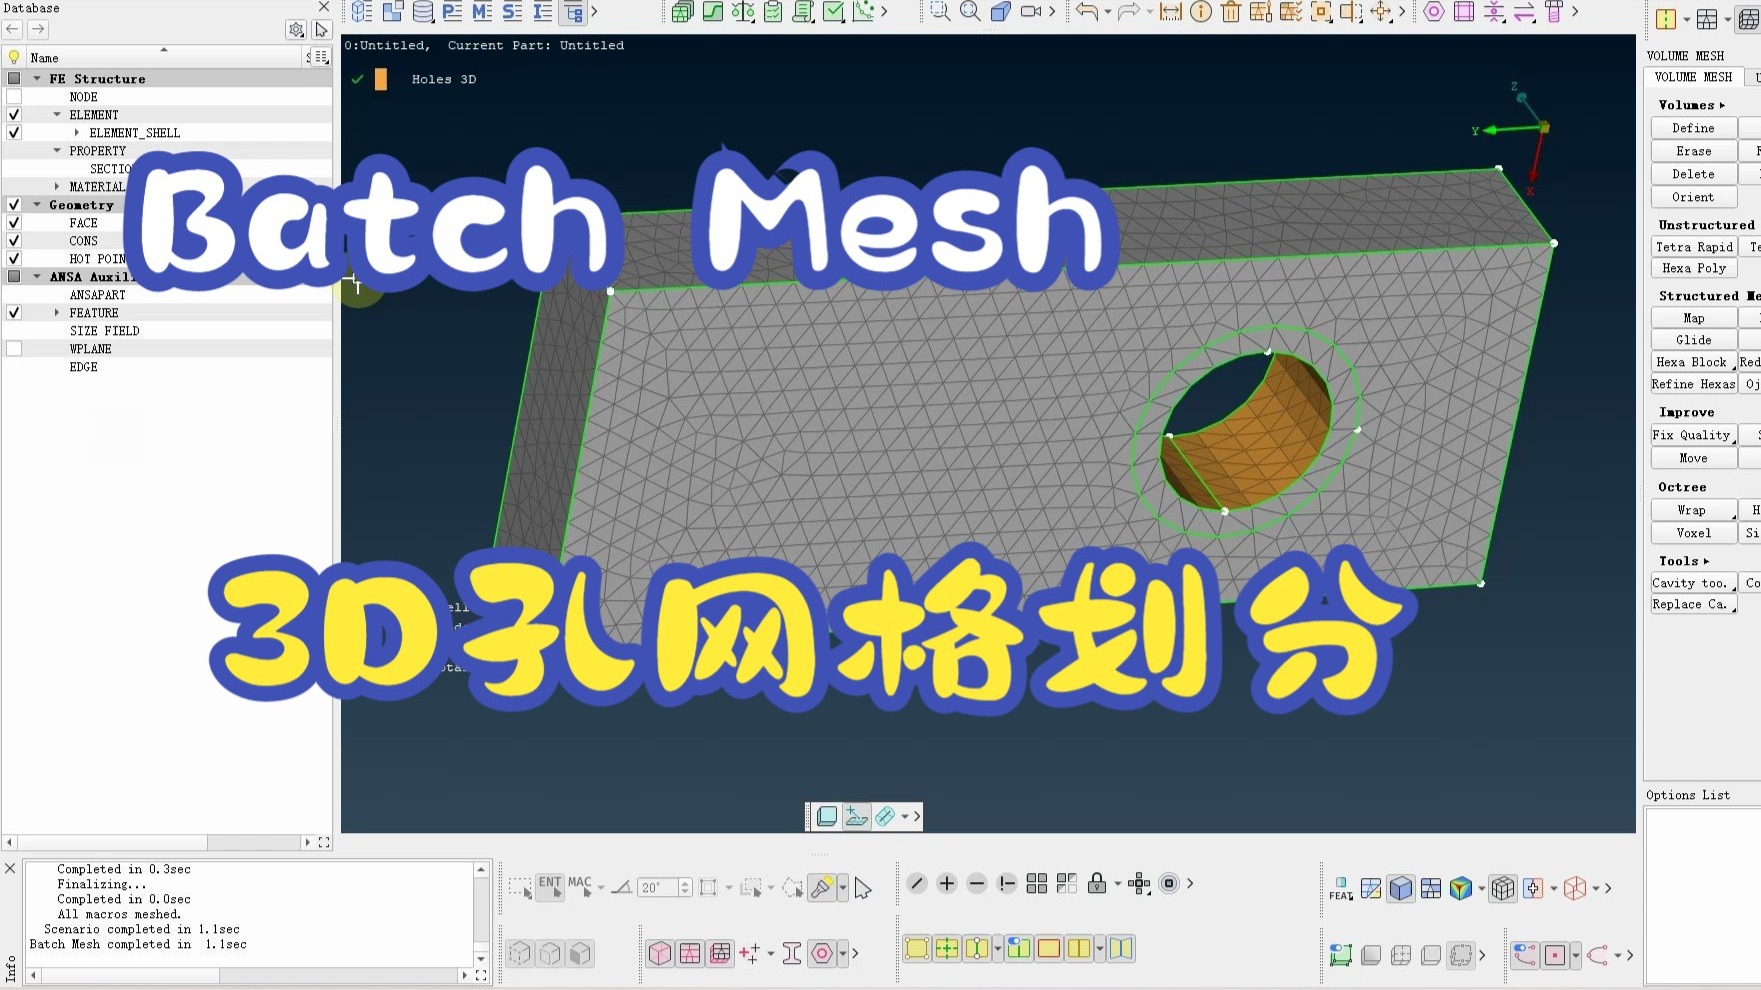Screen dimensions: 1761x990
Task: Click the pink cube icon
Action: pyautogui.click(x=660, y=953)
